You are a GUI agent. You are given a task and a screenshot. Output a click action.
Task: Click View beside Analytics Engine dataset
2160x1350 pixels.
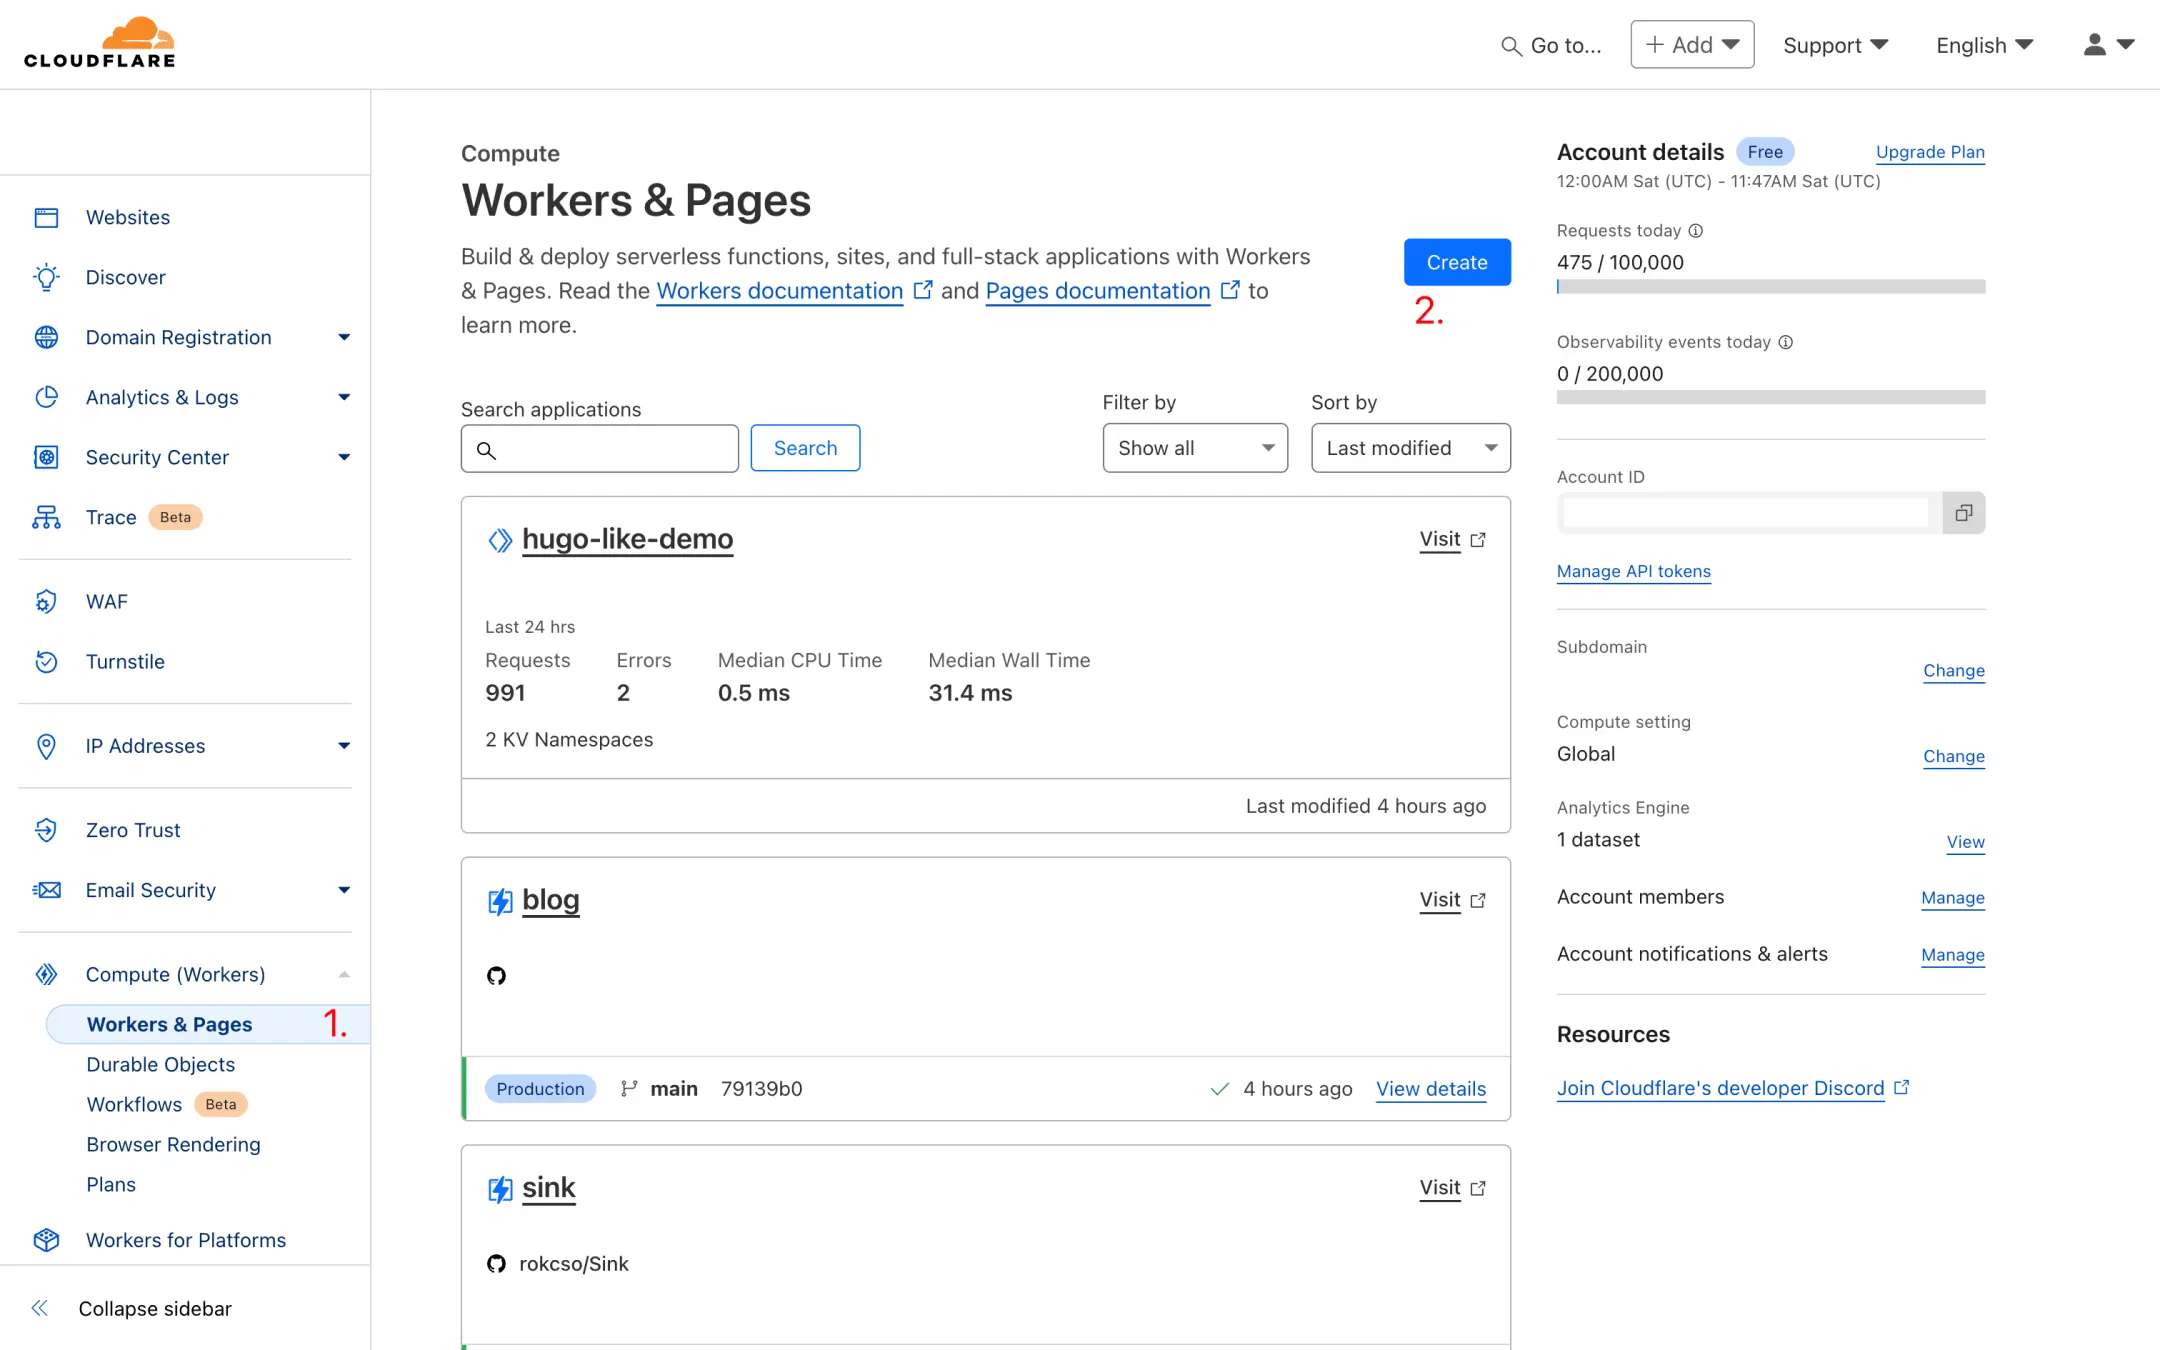[1965, 842]
